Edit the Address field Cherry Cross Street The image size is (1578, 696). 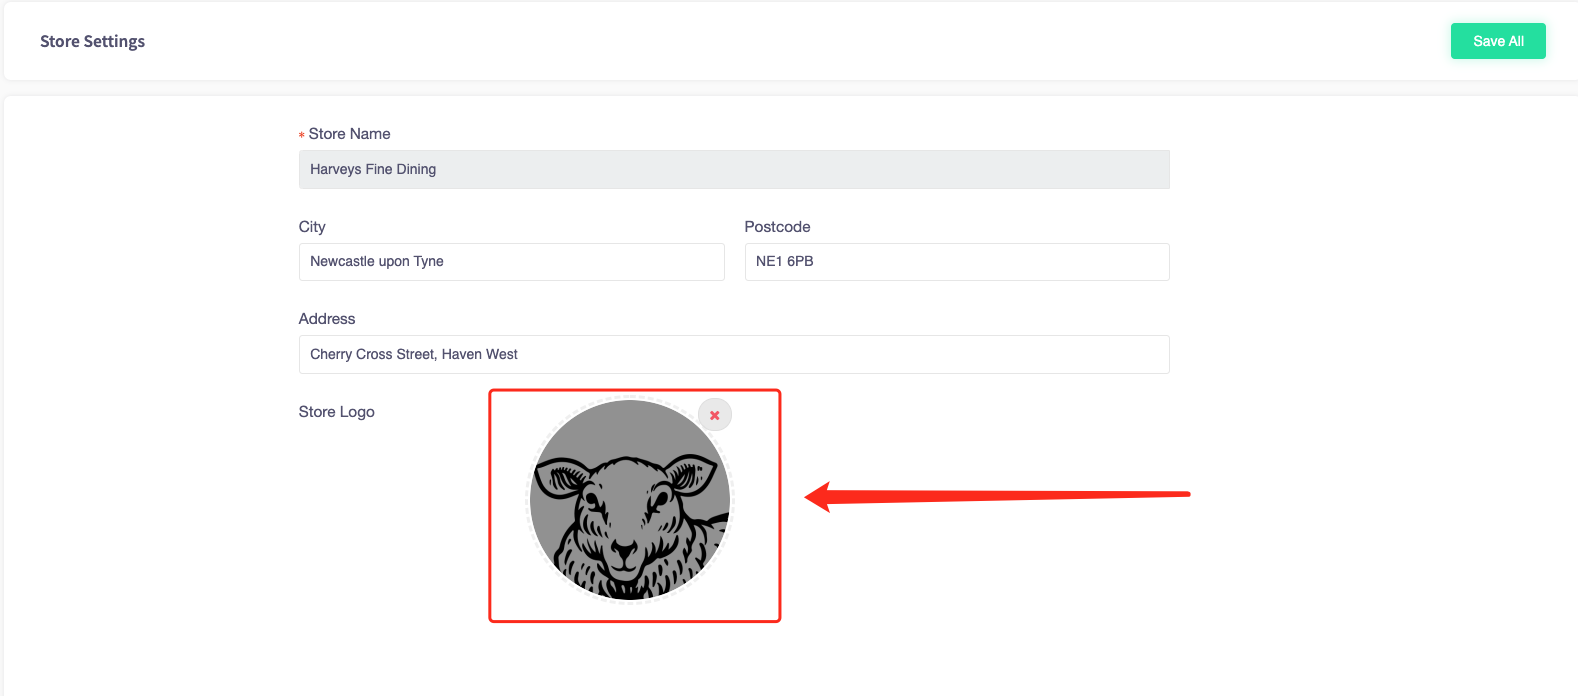734,355
